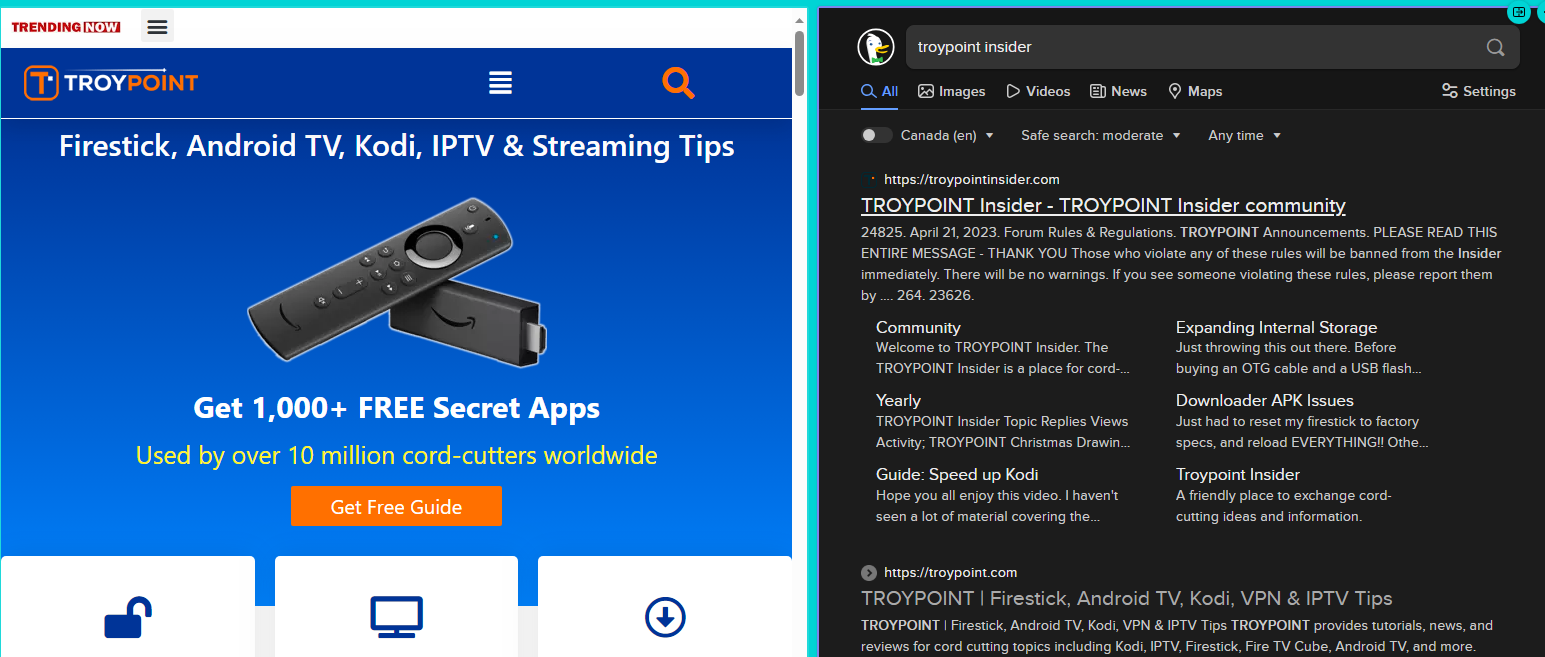Click the monitor icon card

396,616
